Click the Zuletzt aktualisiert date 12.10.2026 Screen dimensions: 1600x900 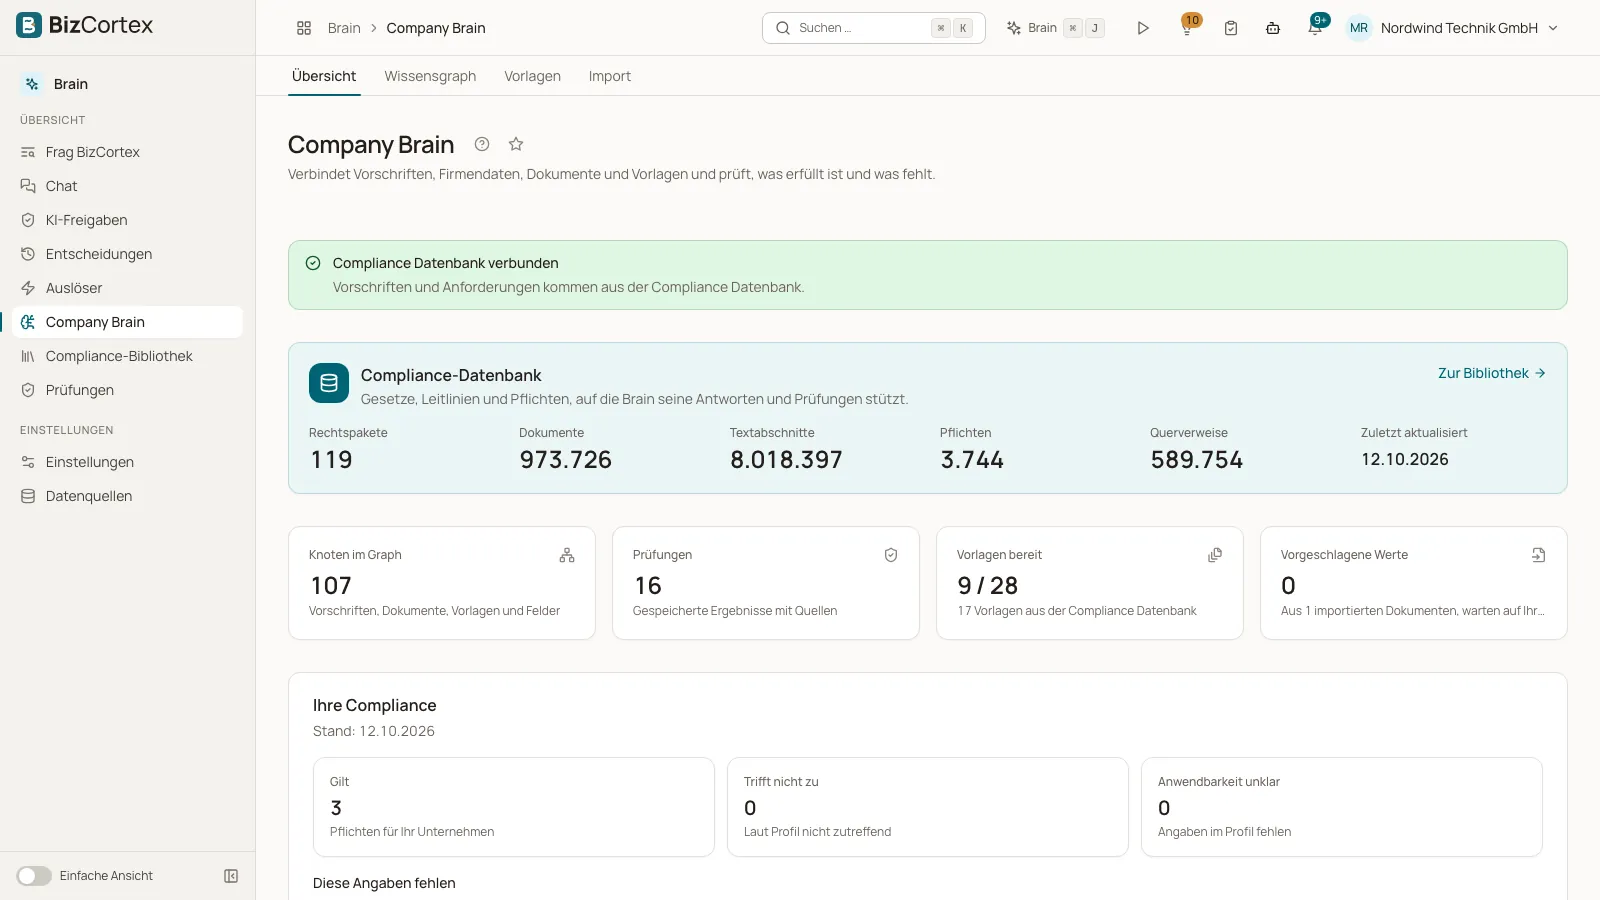click(x=1405, y=459)
